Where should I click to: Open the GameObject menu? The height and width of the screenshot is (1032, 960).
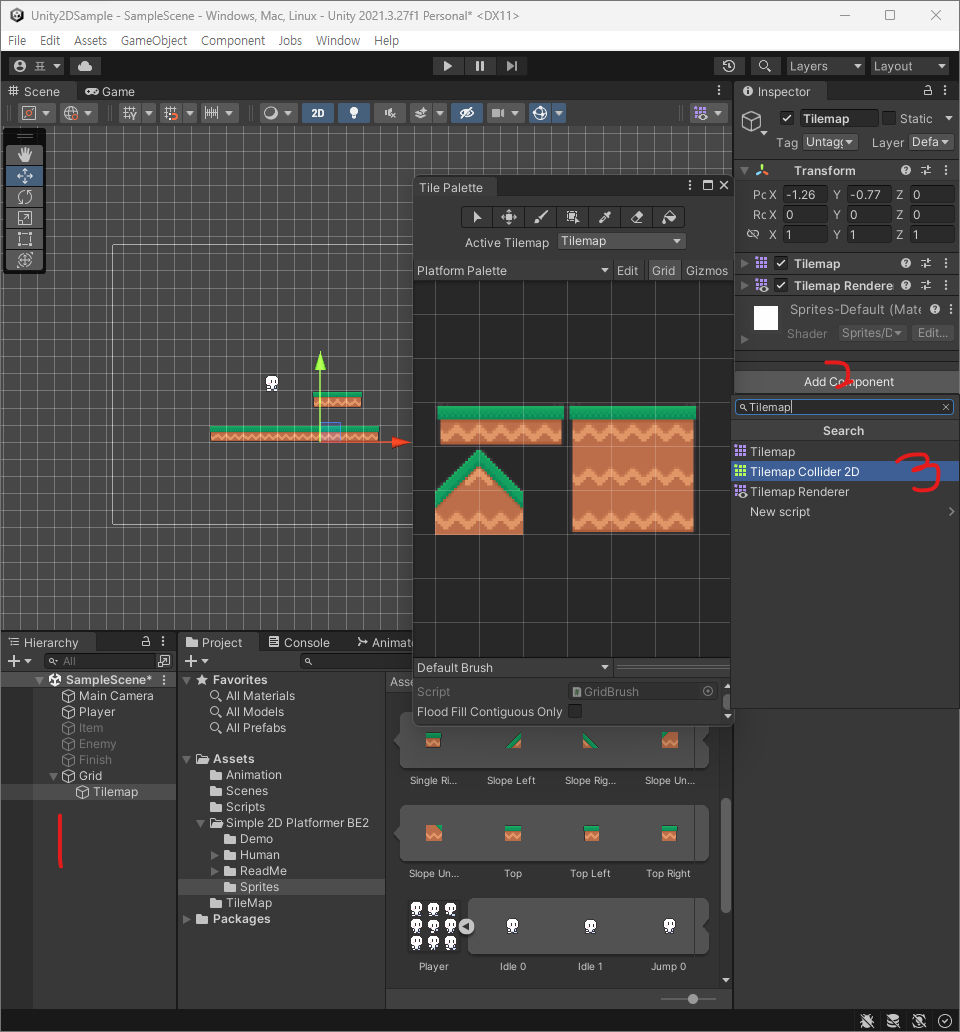coord(154,41)
